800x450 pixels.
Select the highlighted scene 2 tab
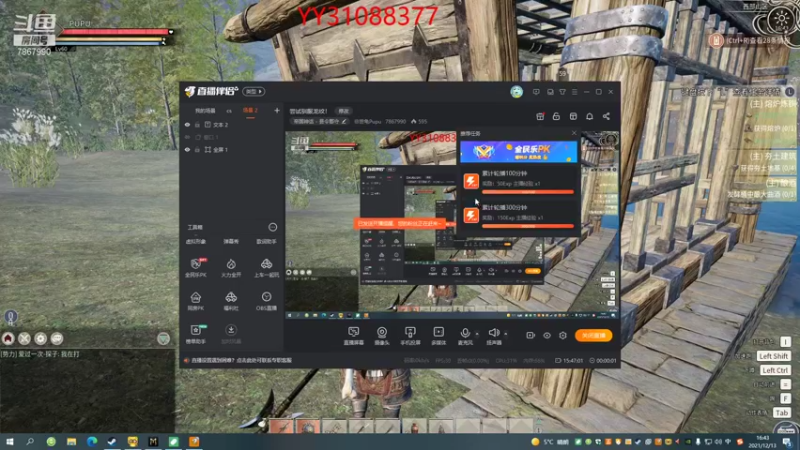pyautogui.click(x=250, y=111)
